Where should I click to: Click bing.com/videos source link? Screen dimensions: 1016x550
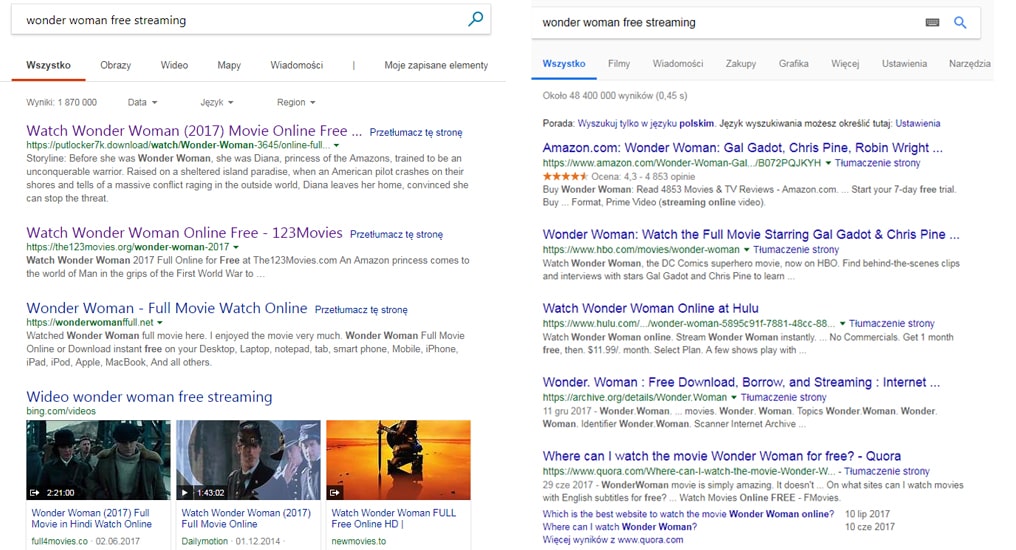pos(61,411)
